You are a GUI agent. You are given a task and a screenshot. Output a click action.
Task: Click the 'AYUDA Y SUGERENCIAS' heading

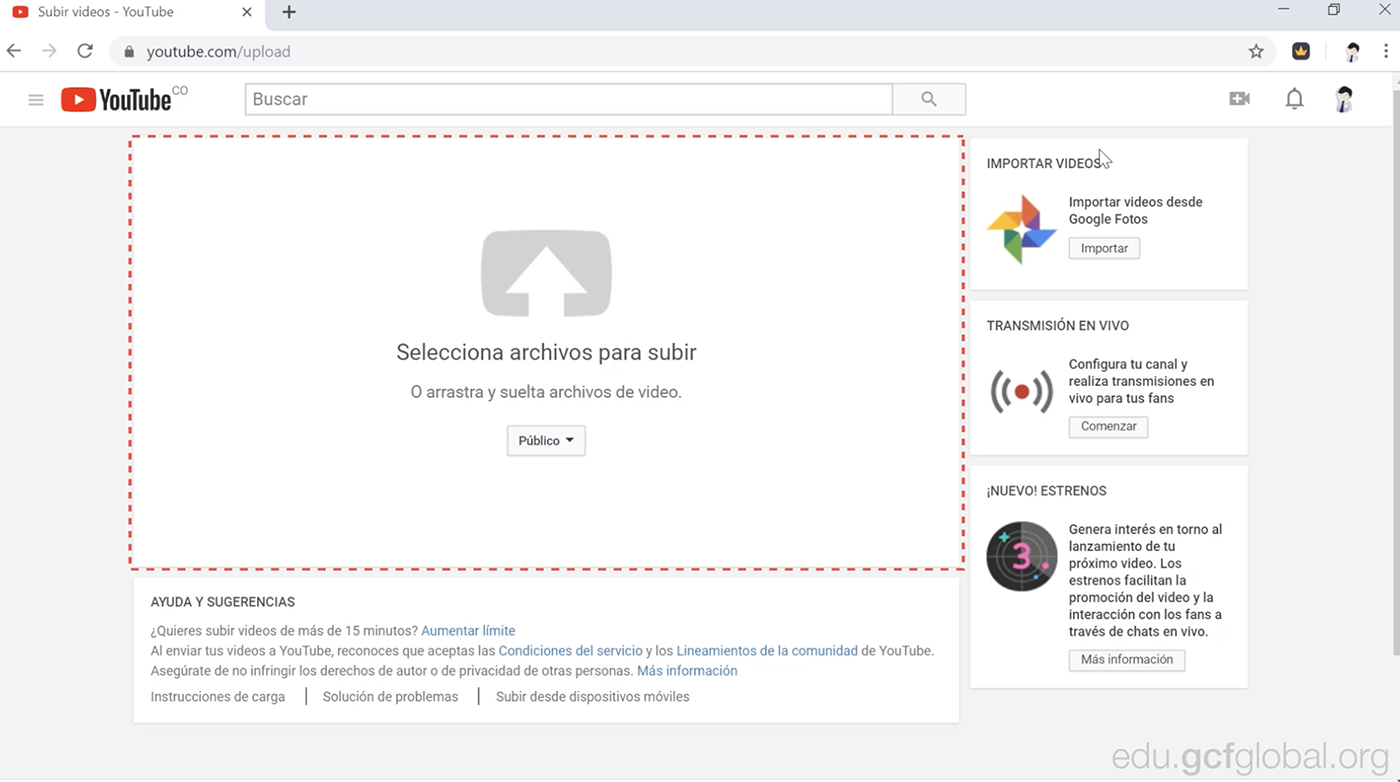pos(223,602)
